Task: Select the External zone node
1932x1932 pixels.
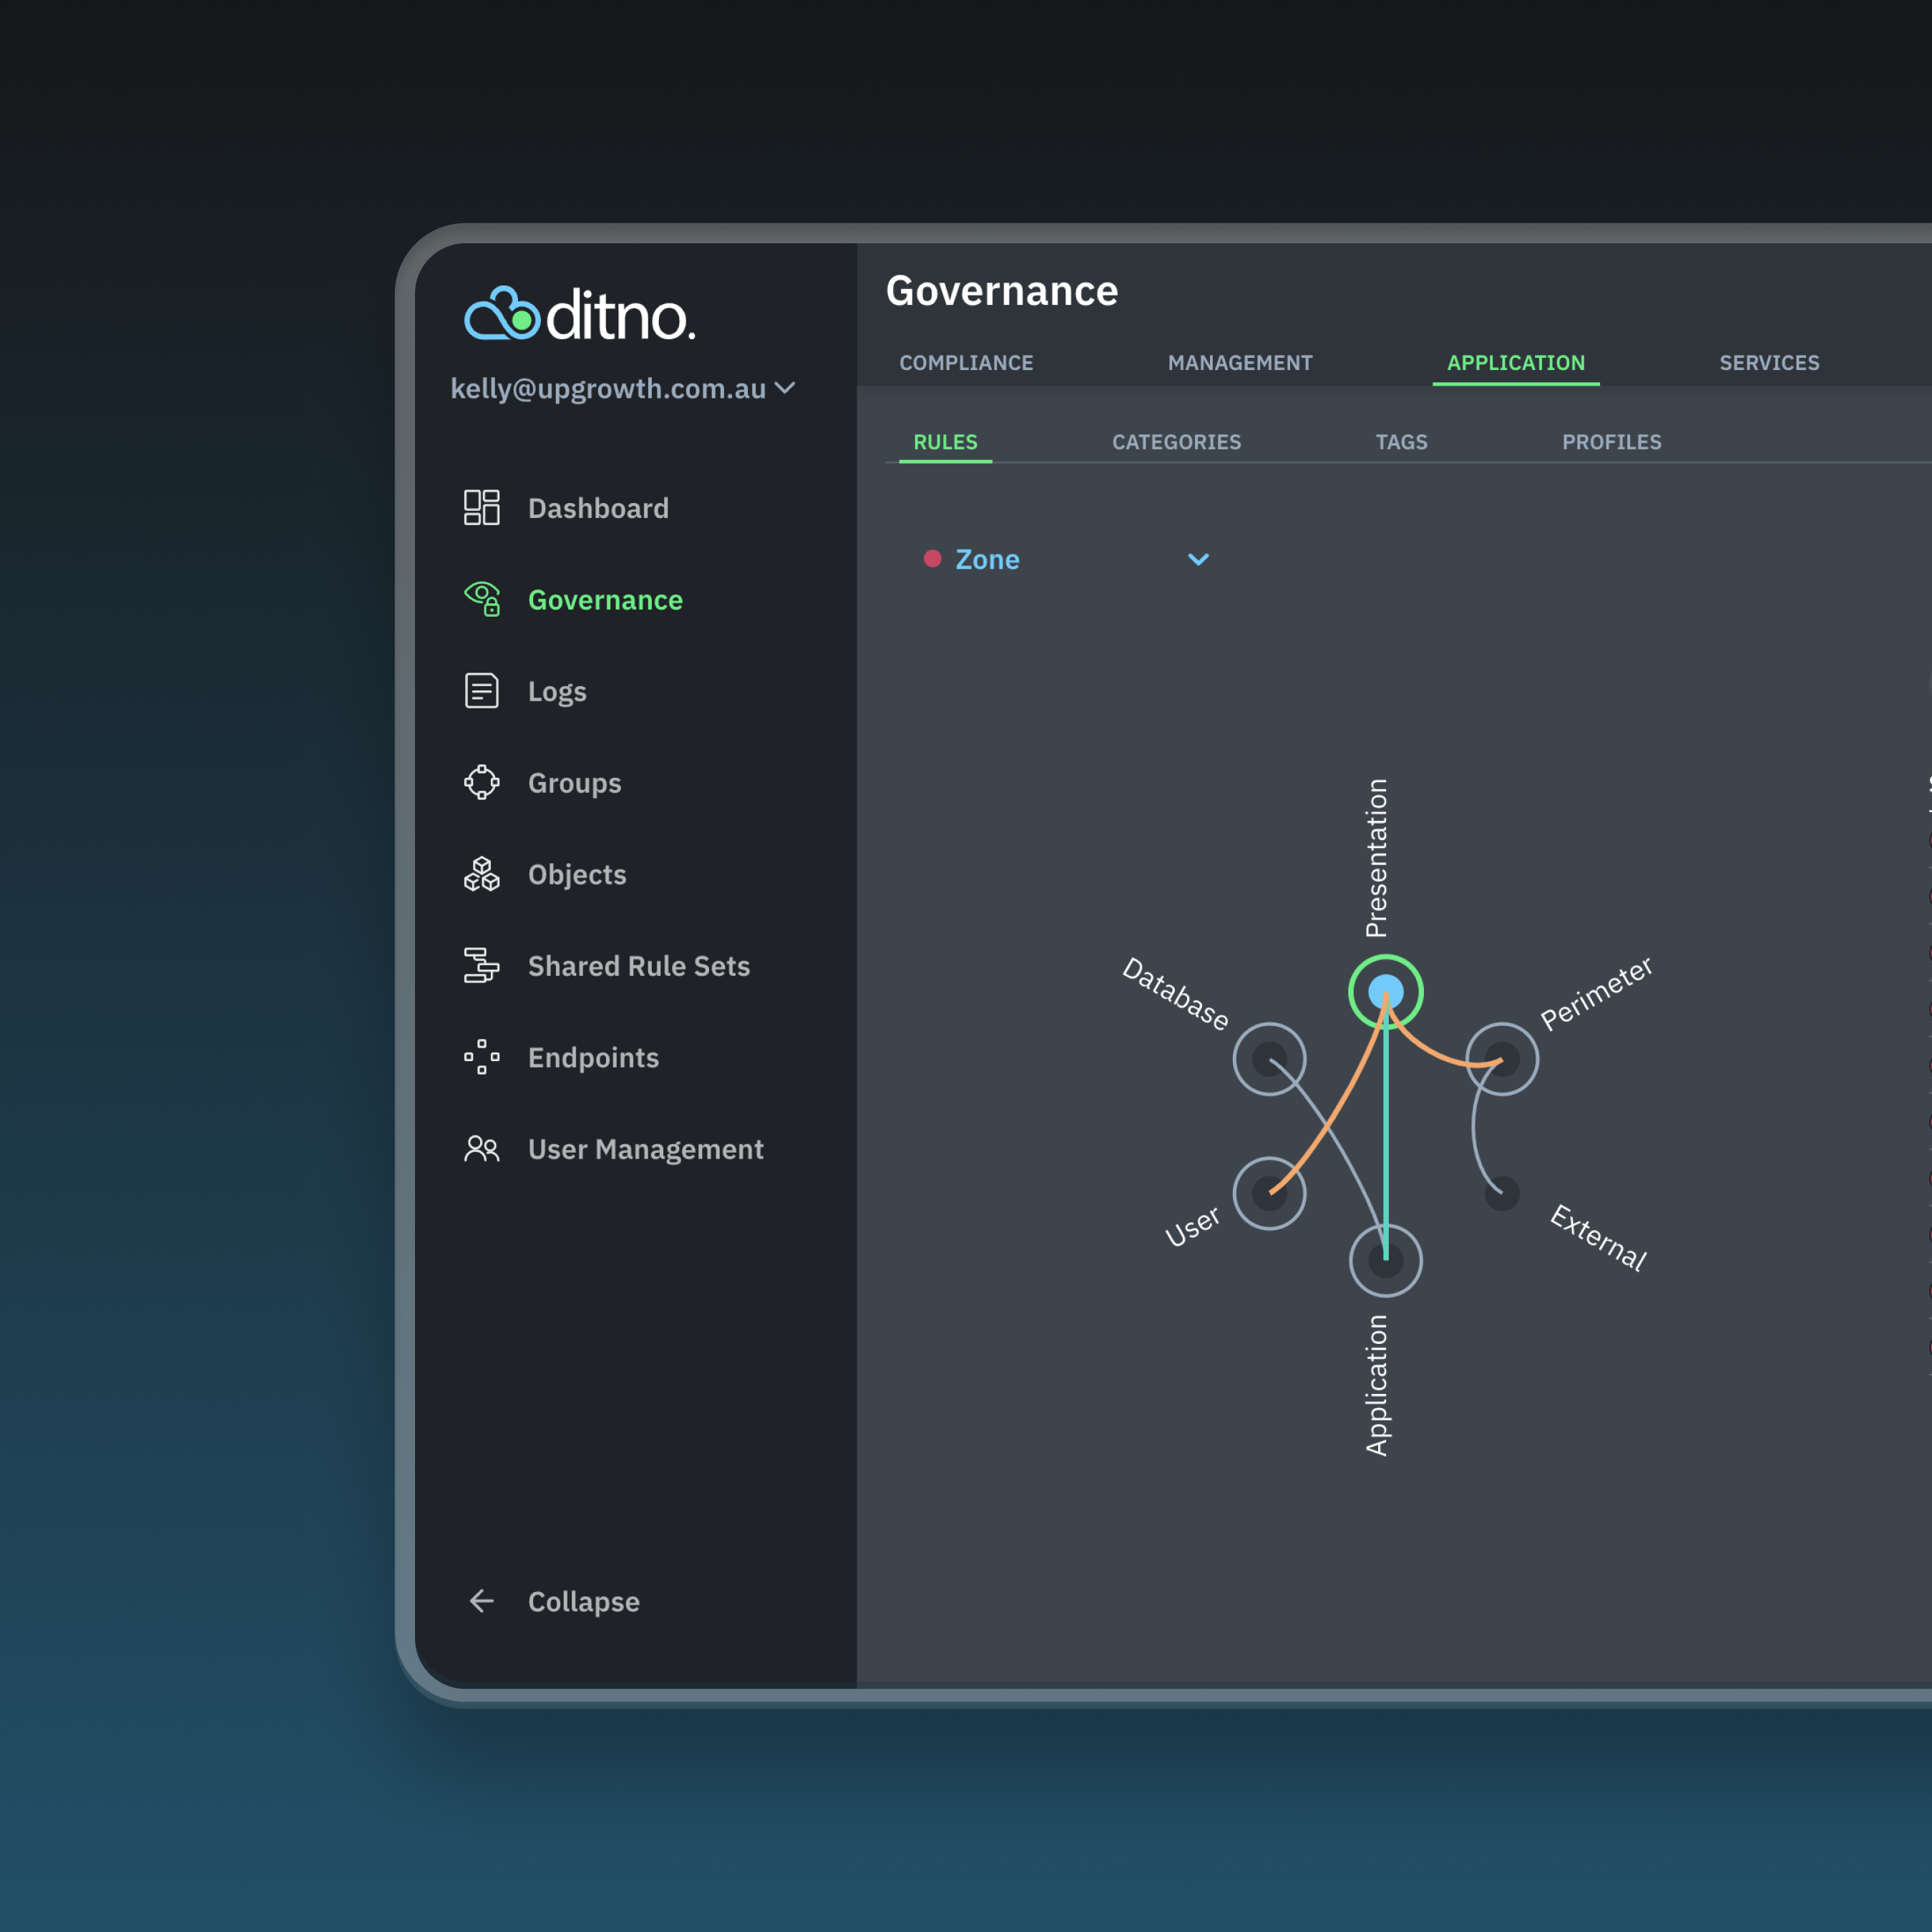Action: point(1502,1193)
